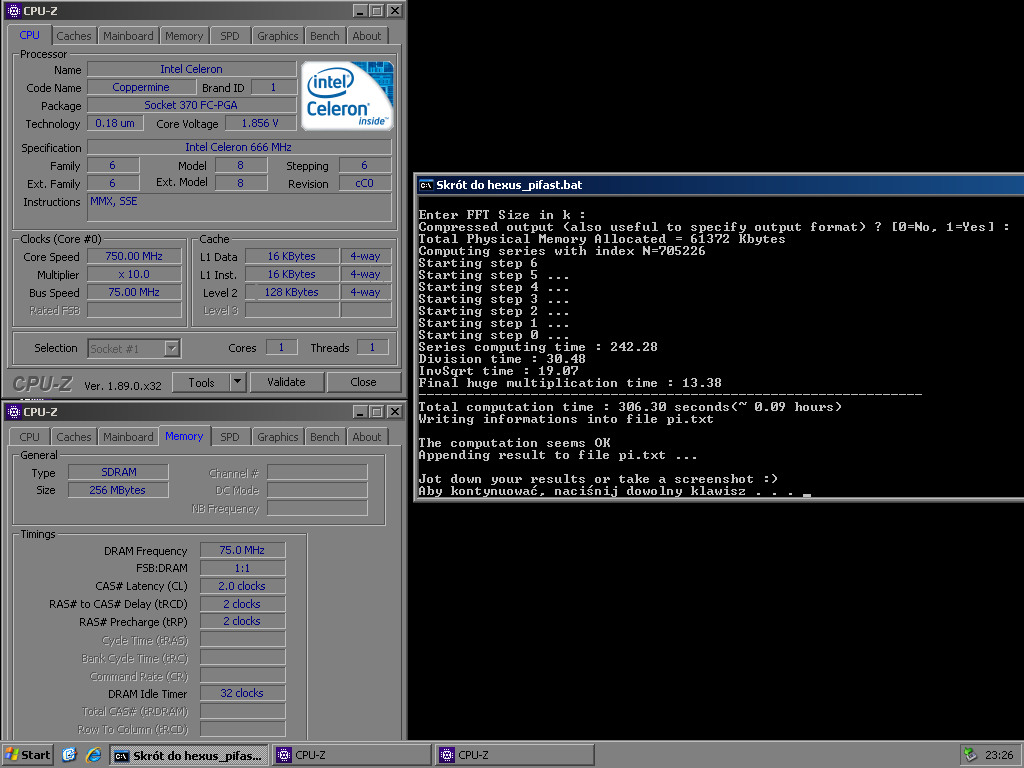The width and height of the screenshot is (1024, 768).
Task: Click the Core Speed value 750.00 MHz
Action: click(x=134, y=257)
